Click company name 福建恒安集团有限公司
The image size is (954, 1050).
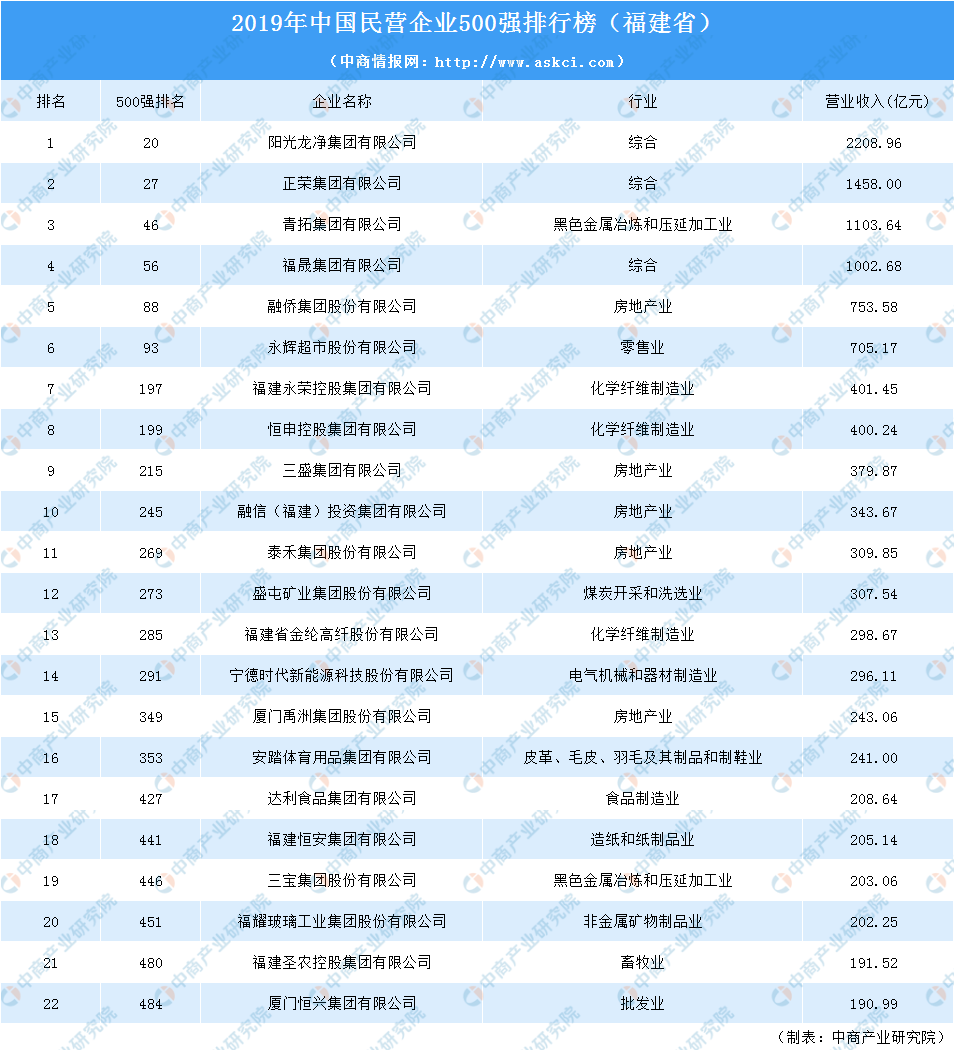(341, 840)
